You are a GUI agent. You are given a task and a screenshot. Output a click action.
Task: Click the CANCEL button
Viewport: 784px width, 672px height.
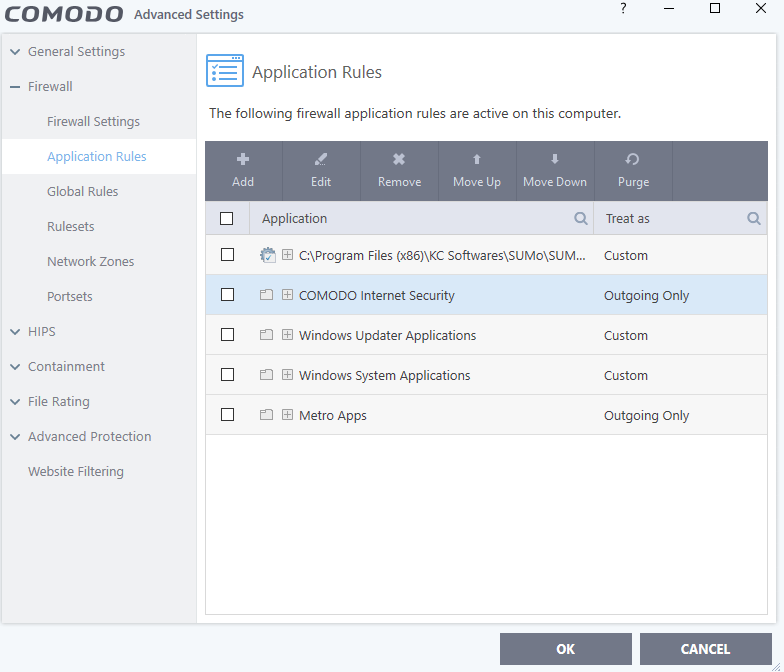point(705,649)
